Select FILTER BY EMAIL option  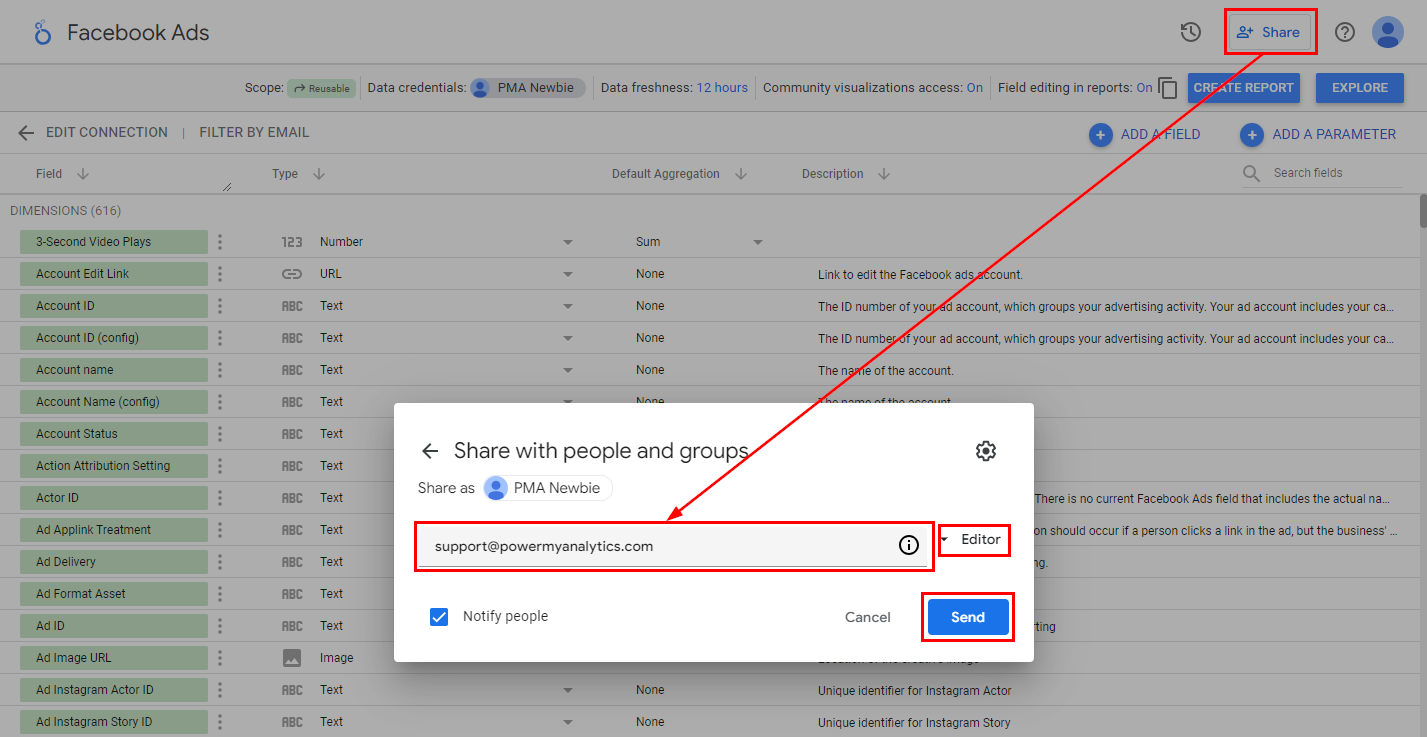(254, 132)
